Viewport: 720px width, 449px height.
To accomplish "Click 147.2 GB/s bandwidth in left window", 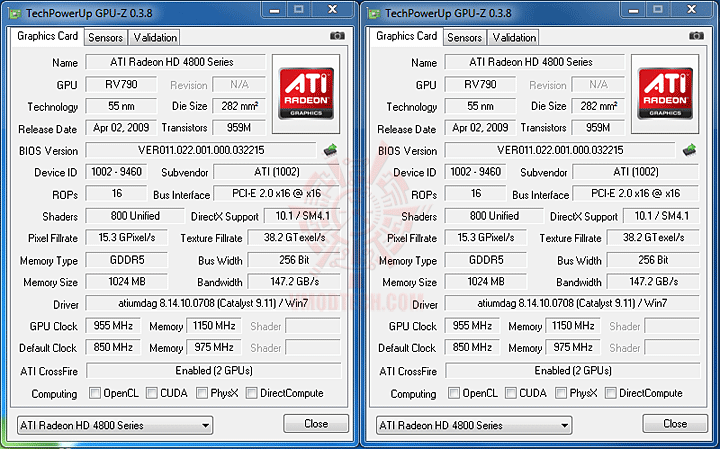I will [294, 281].
